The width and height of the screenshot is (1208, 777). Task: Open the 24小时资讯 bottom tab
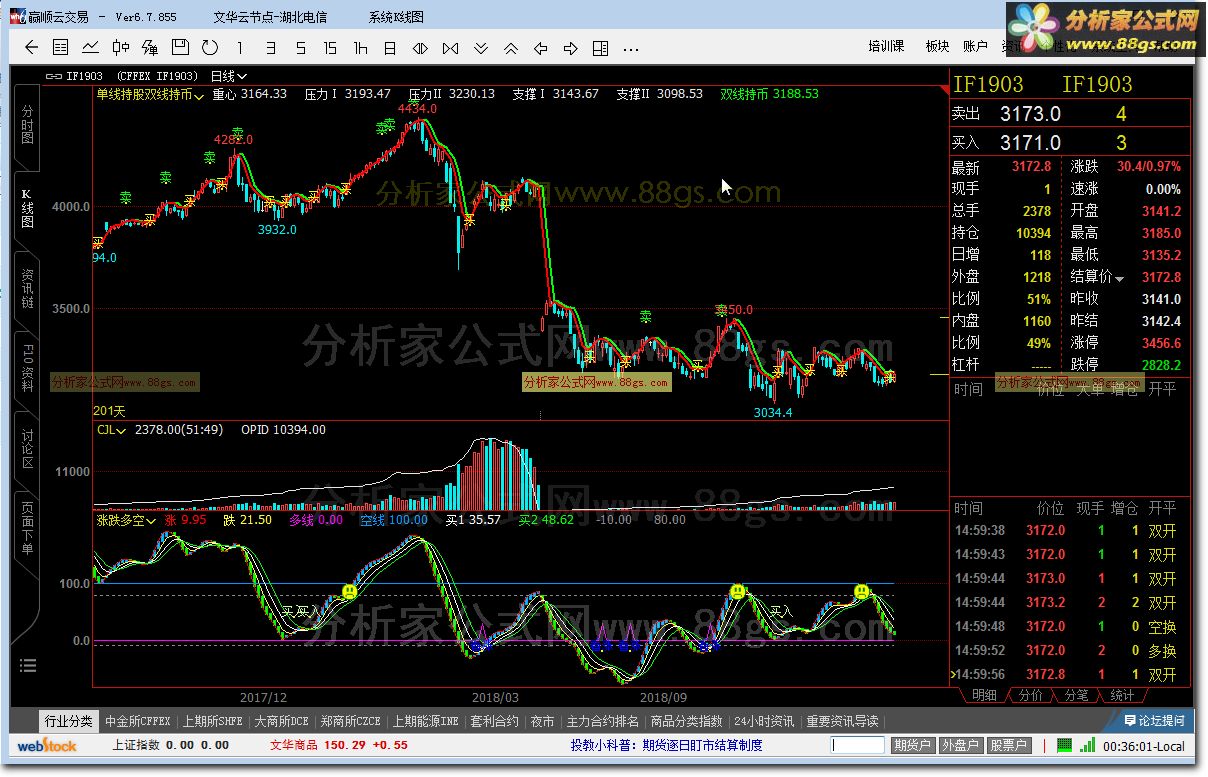[764, 721]
